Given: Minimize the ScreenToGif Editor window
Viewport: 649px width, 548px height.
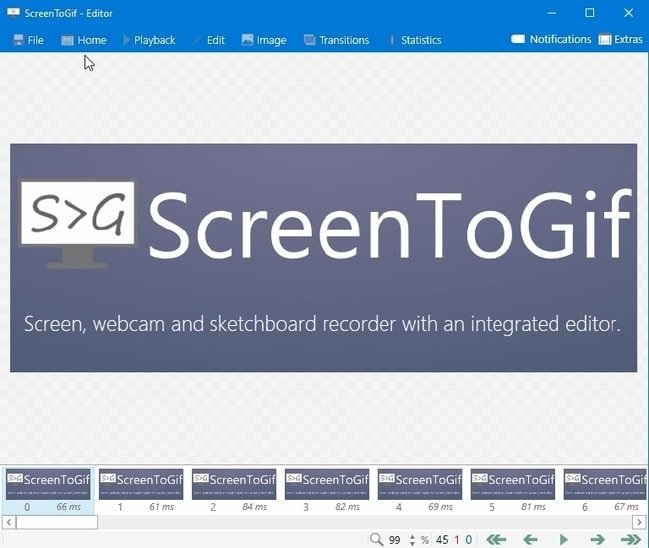Looking at the screenshot, I should pos(551,13).
